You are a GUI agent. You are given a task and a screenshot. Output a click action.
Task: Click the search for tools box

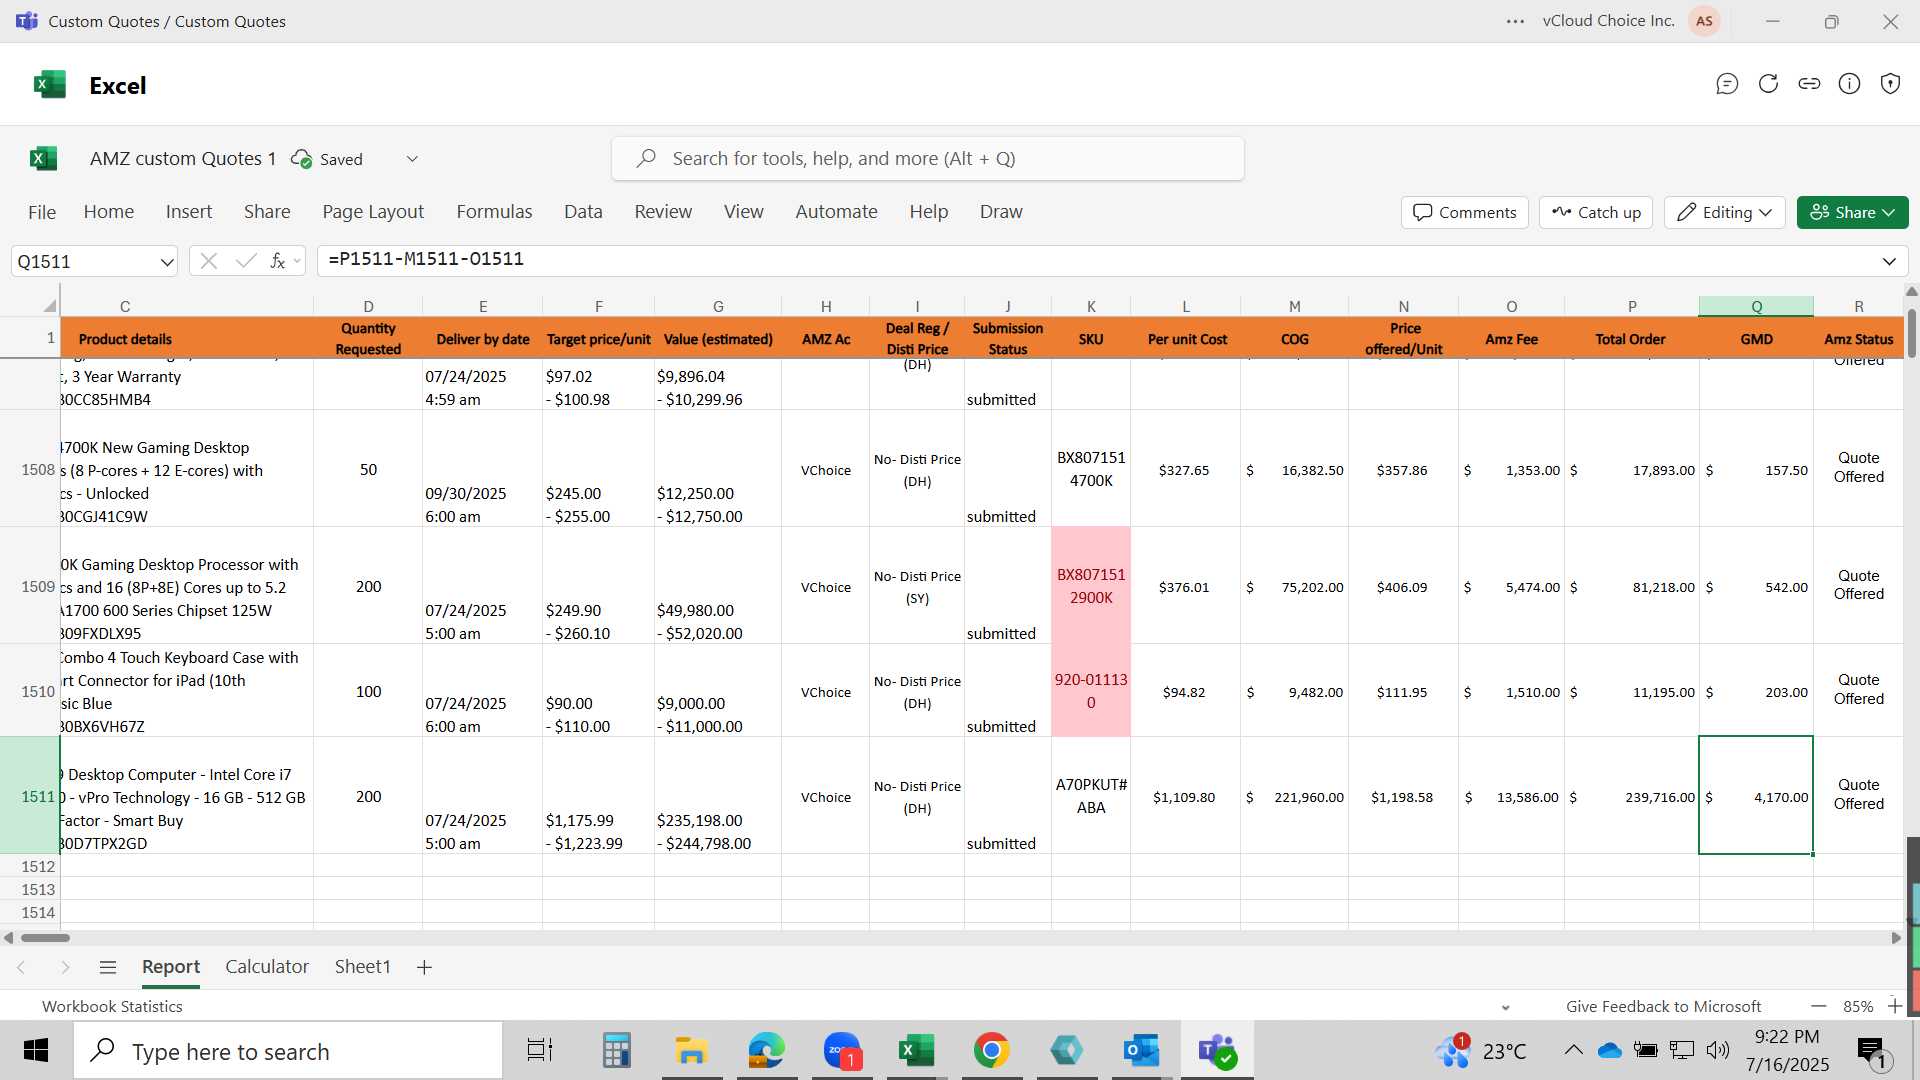927,159
